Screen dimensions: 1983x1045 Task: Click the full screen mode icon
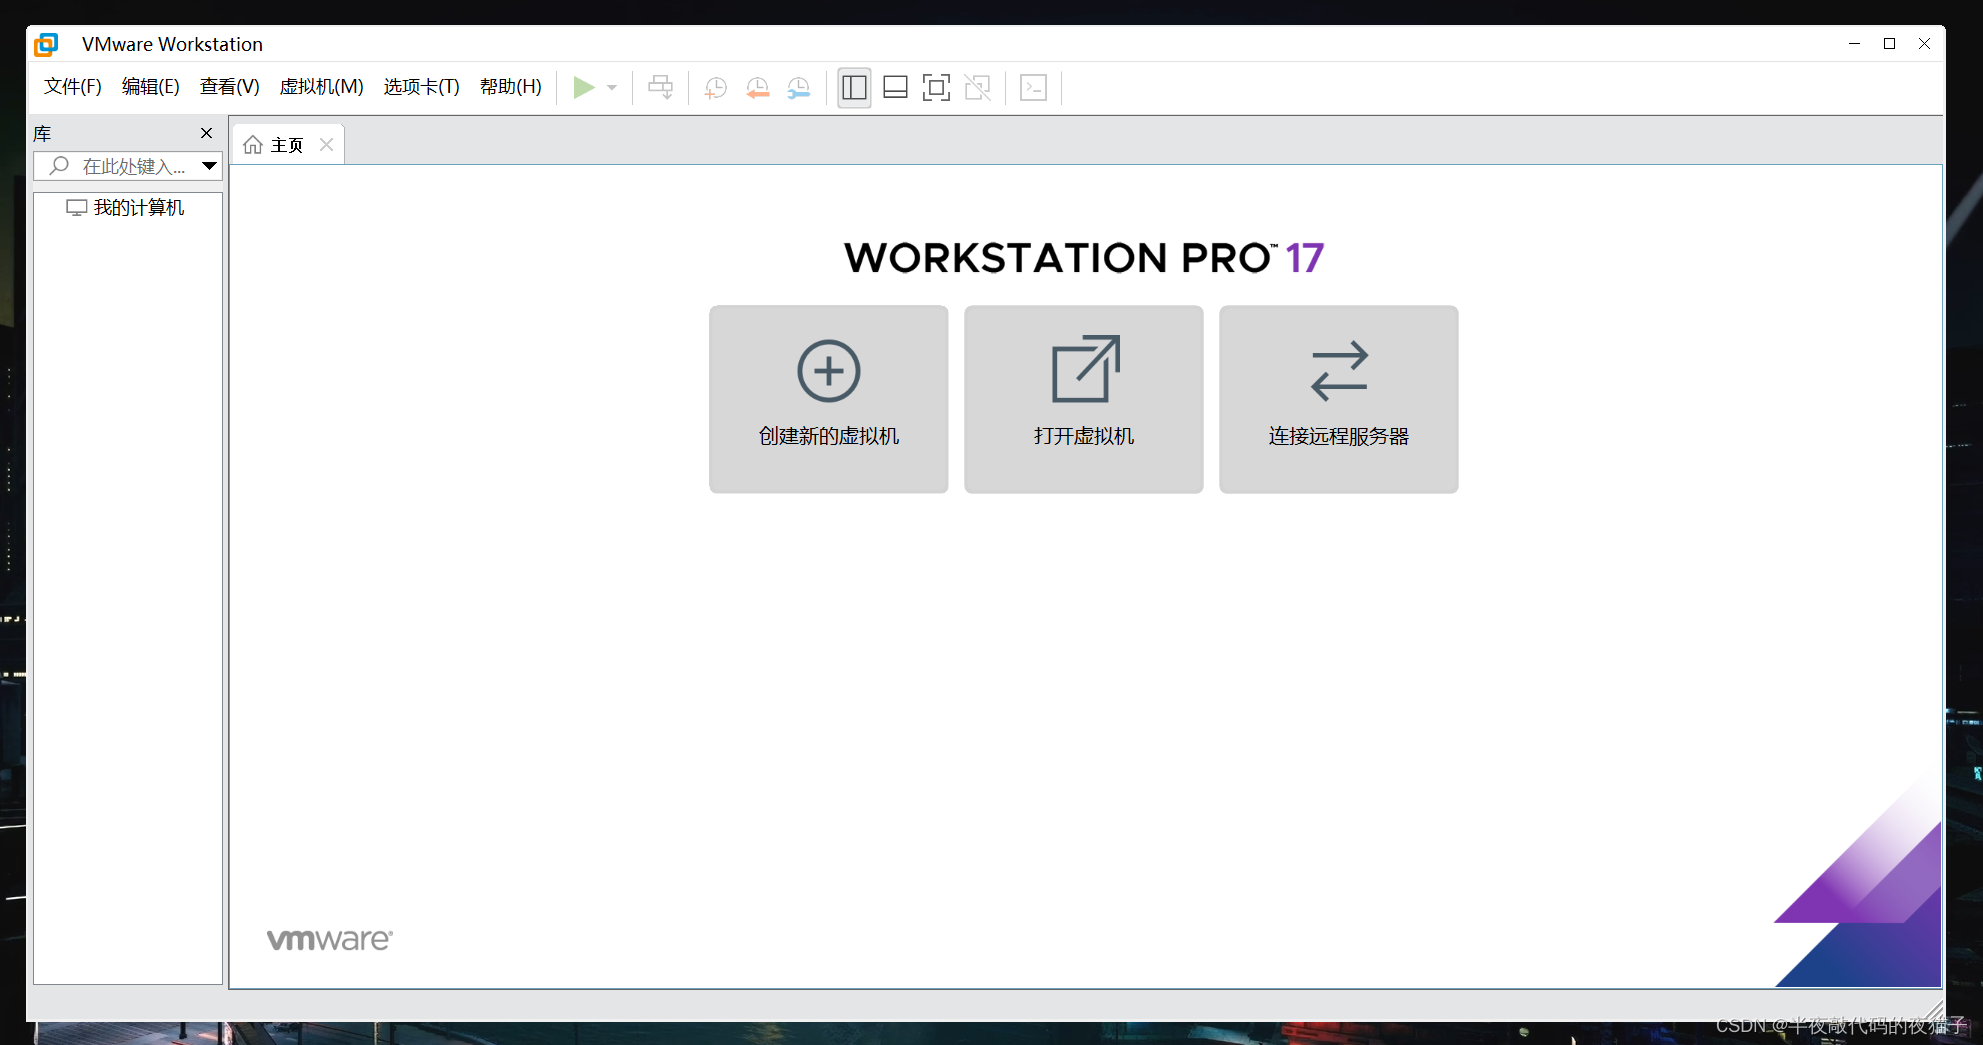click(x=936, y=88)
